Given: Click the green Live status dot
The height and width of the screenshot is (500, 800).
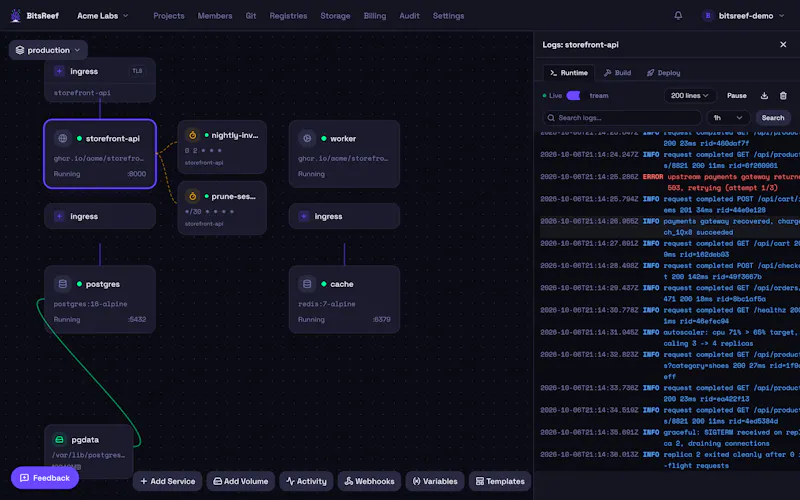Looking at the screenshot, I should (544, 95).
